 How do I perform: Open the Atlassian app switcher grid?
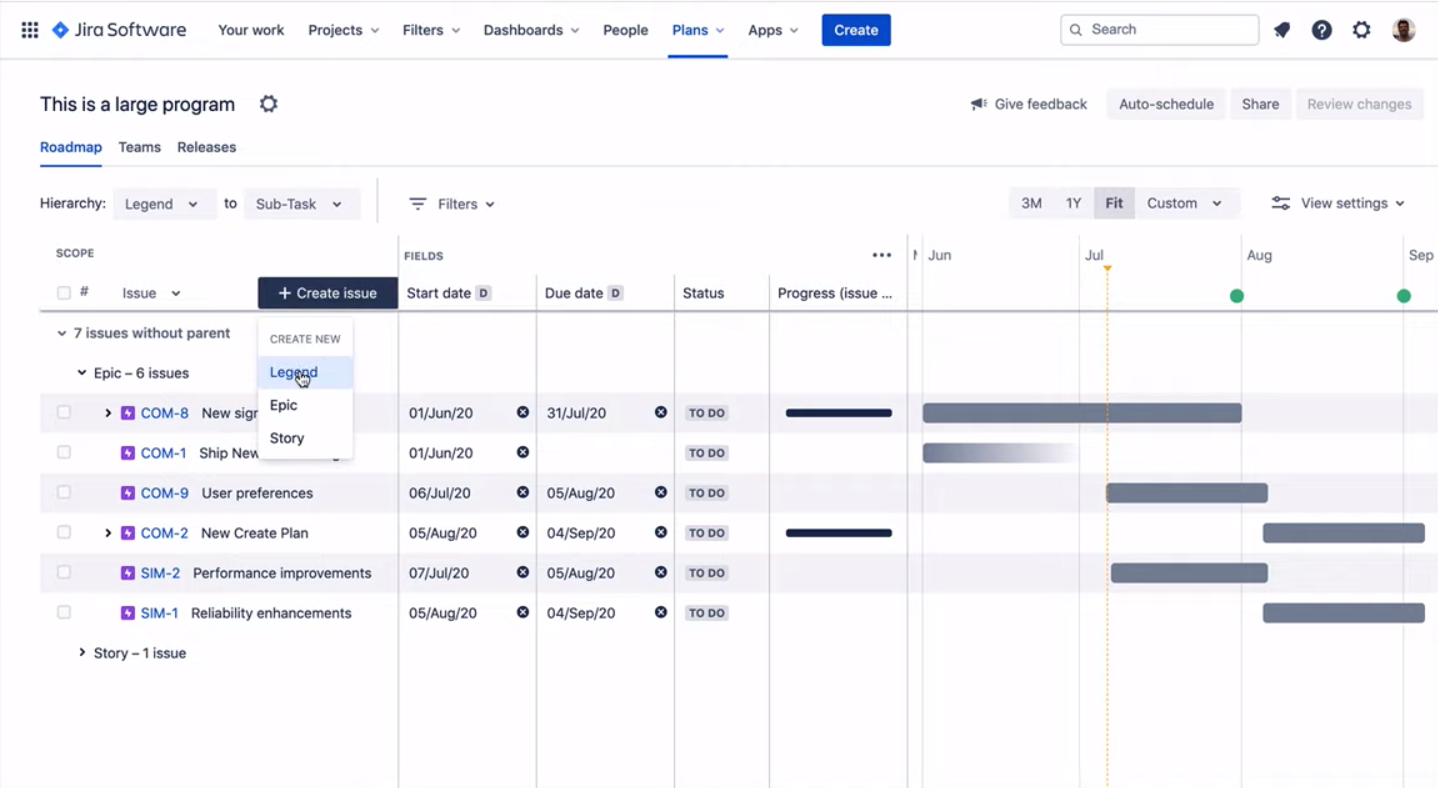click(x=29, y=29)
